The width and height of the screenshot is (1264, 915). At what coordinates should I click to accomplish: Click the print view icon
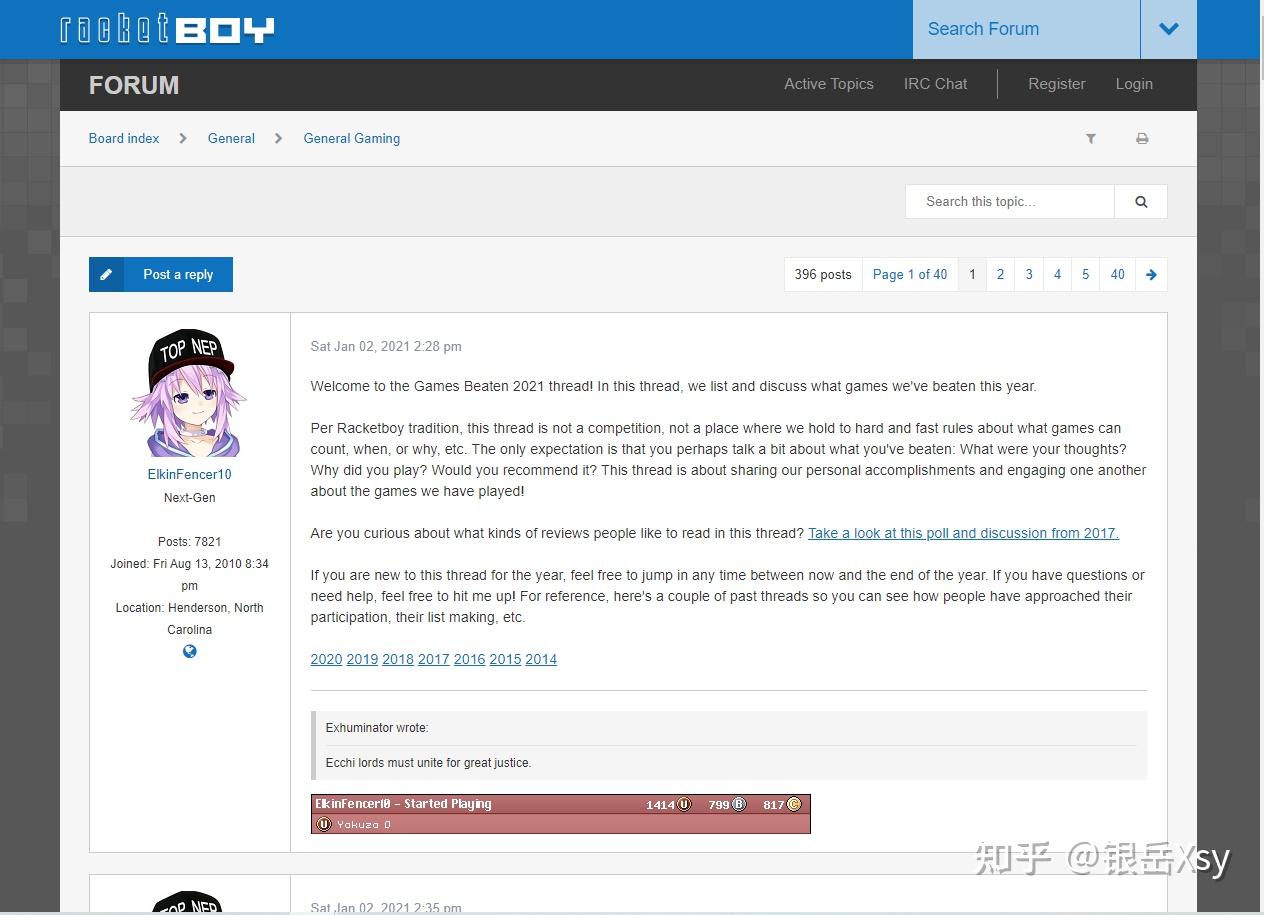point(1142,139)
